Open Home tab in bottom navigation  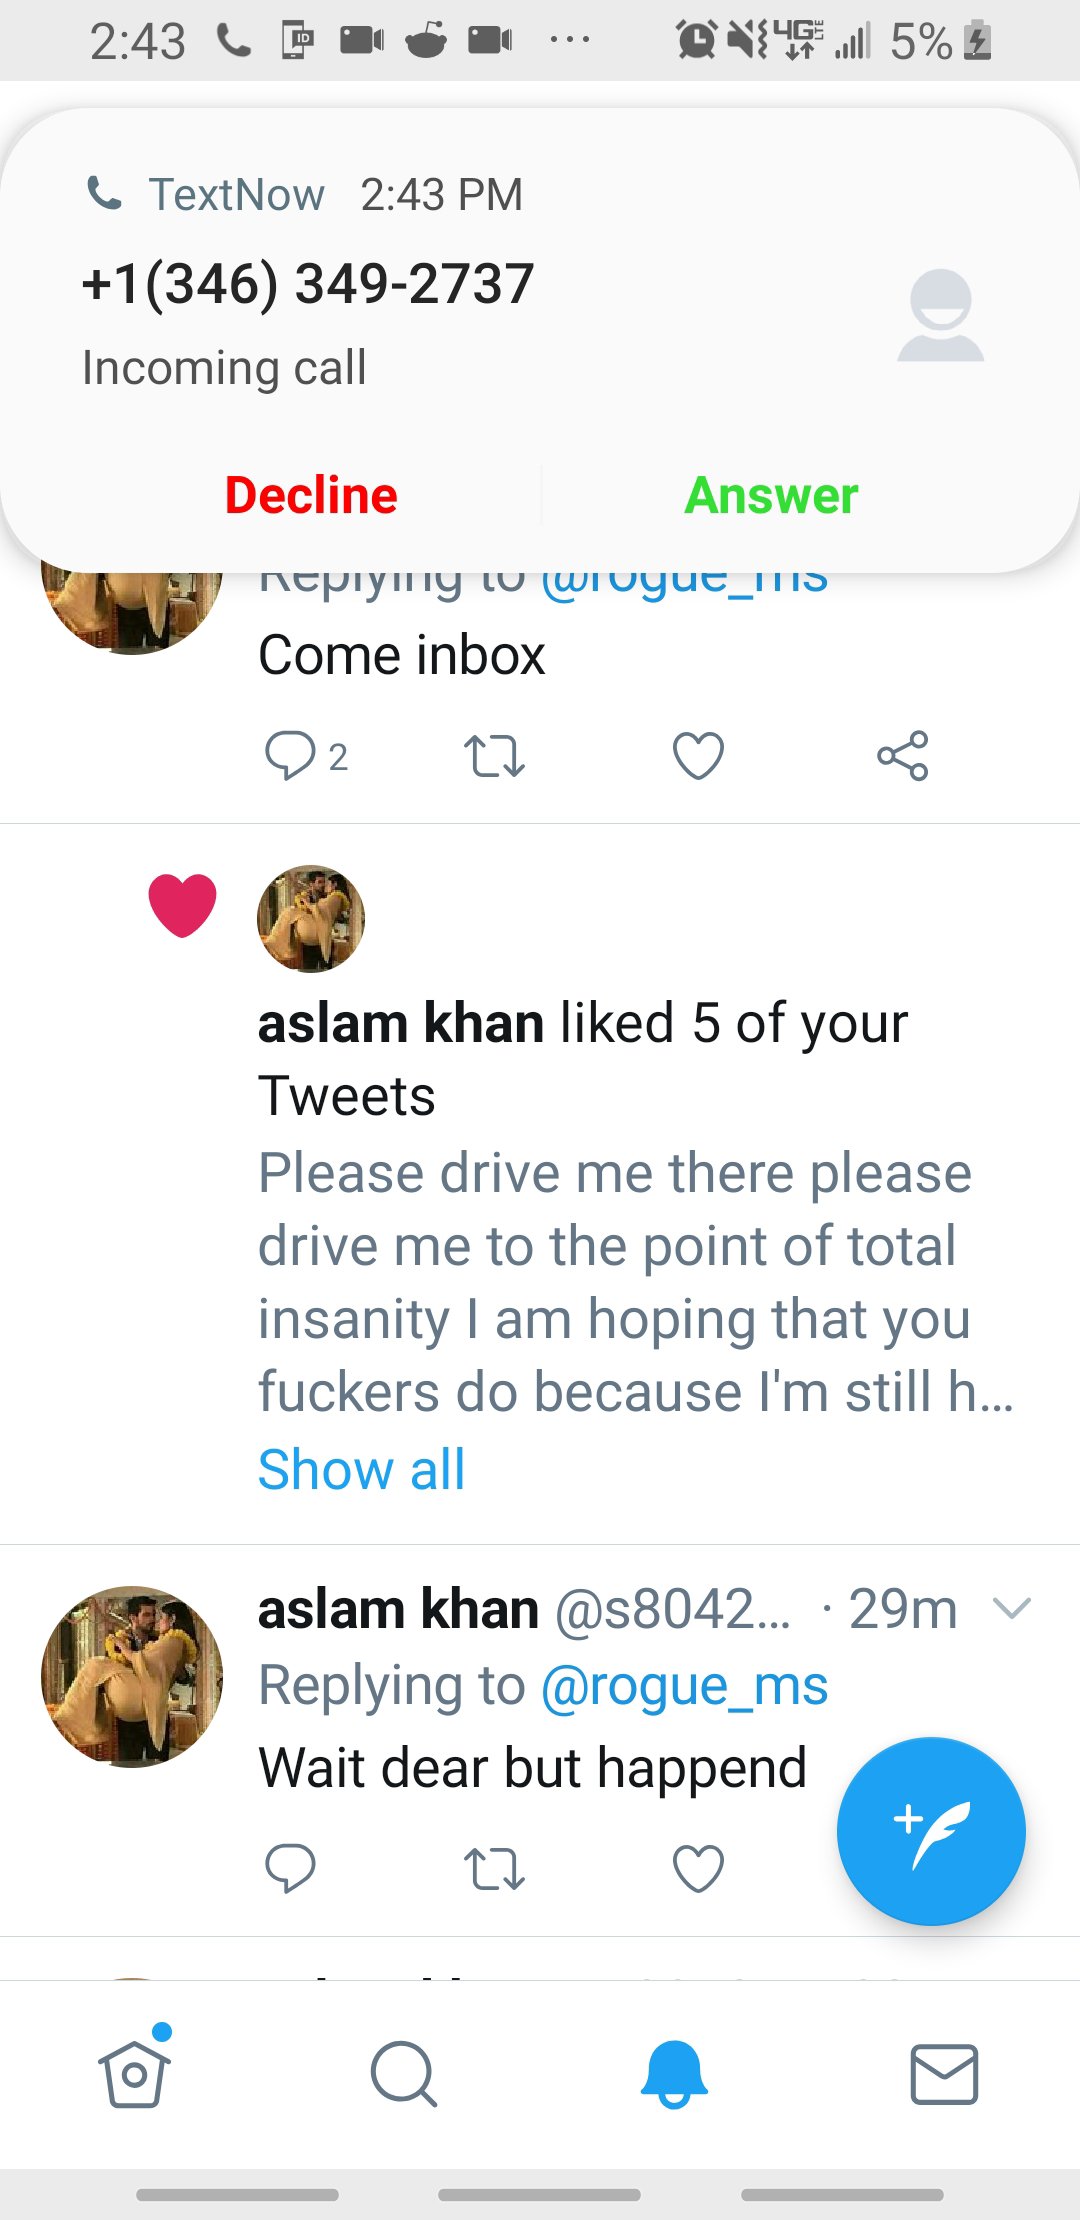(134, 2074)
